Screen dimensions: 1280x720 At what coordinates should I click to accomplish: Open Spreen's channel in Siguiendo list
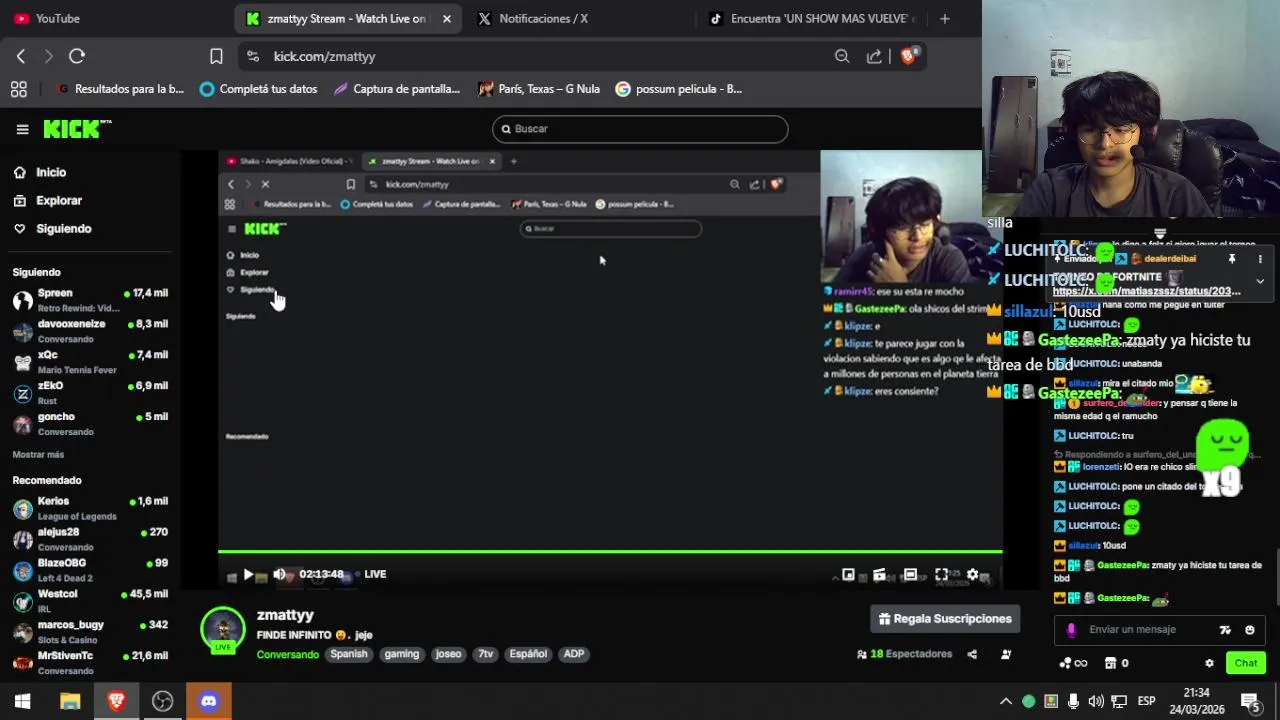[x=90, y=300]
